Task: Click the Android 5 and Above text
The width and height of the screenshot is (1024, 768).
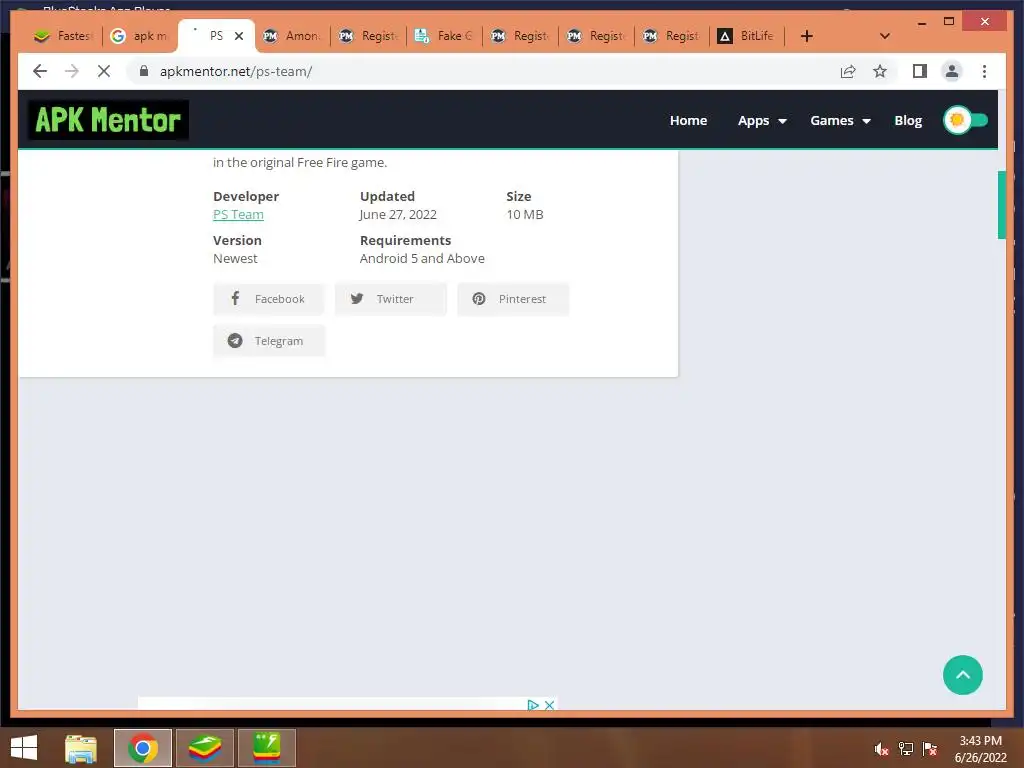Action: (x=422, y=259)
